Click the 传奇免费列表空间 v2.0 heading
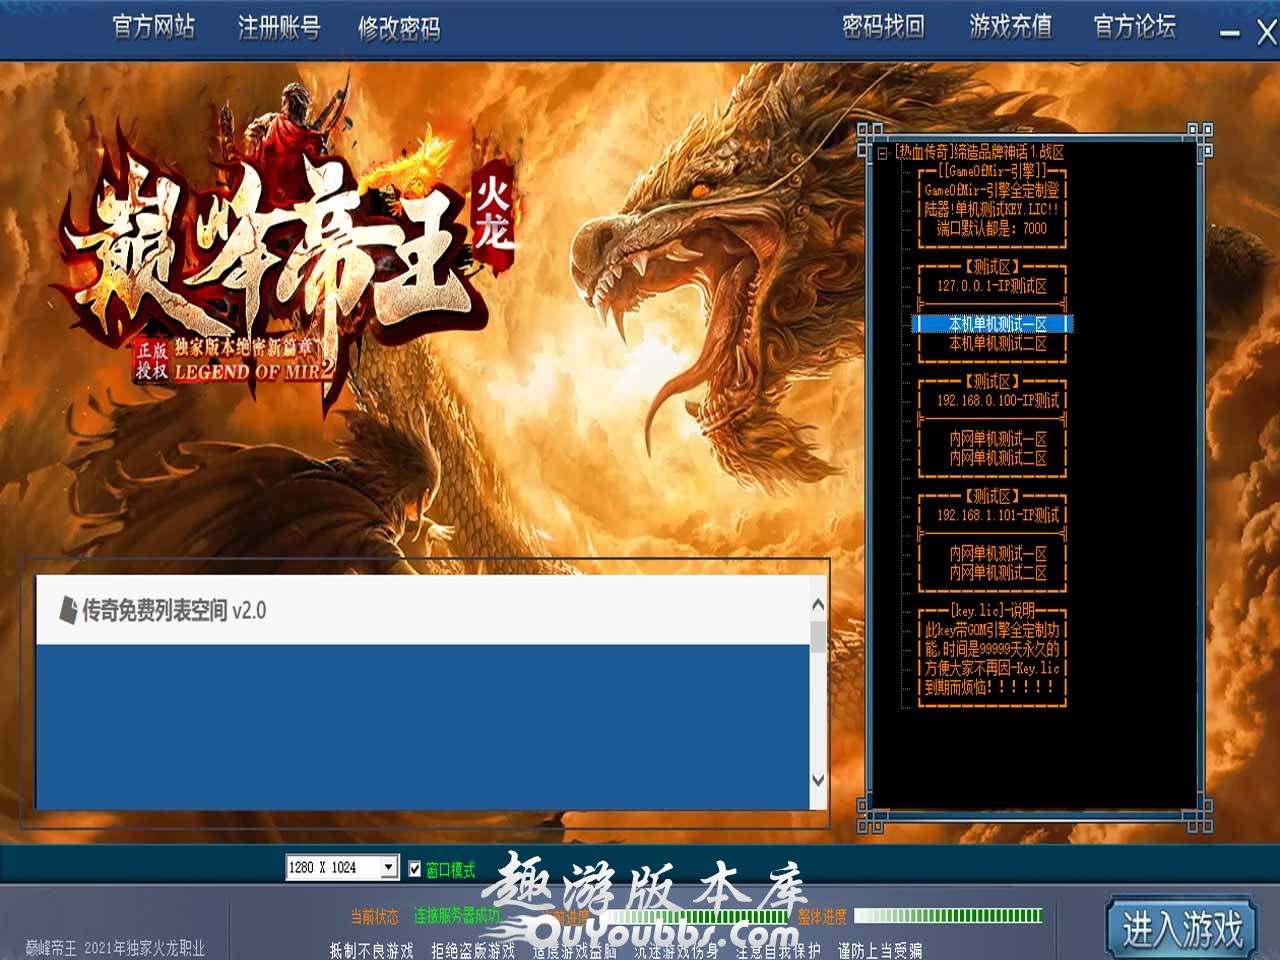1280x960 pixels. pyautogui.click(x=174, y=610)
